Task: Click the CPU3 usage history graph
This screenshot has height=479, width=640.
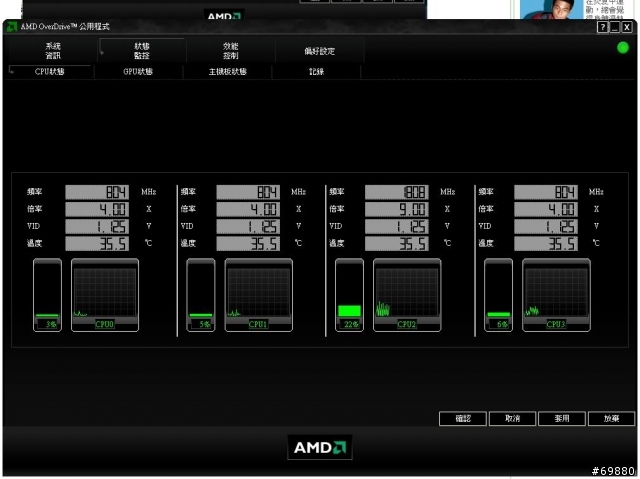Action: tap(556, 295)
